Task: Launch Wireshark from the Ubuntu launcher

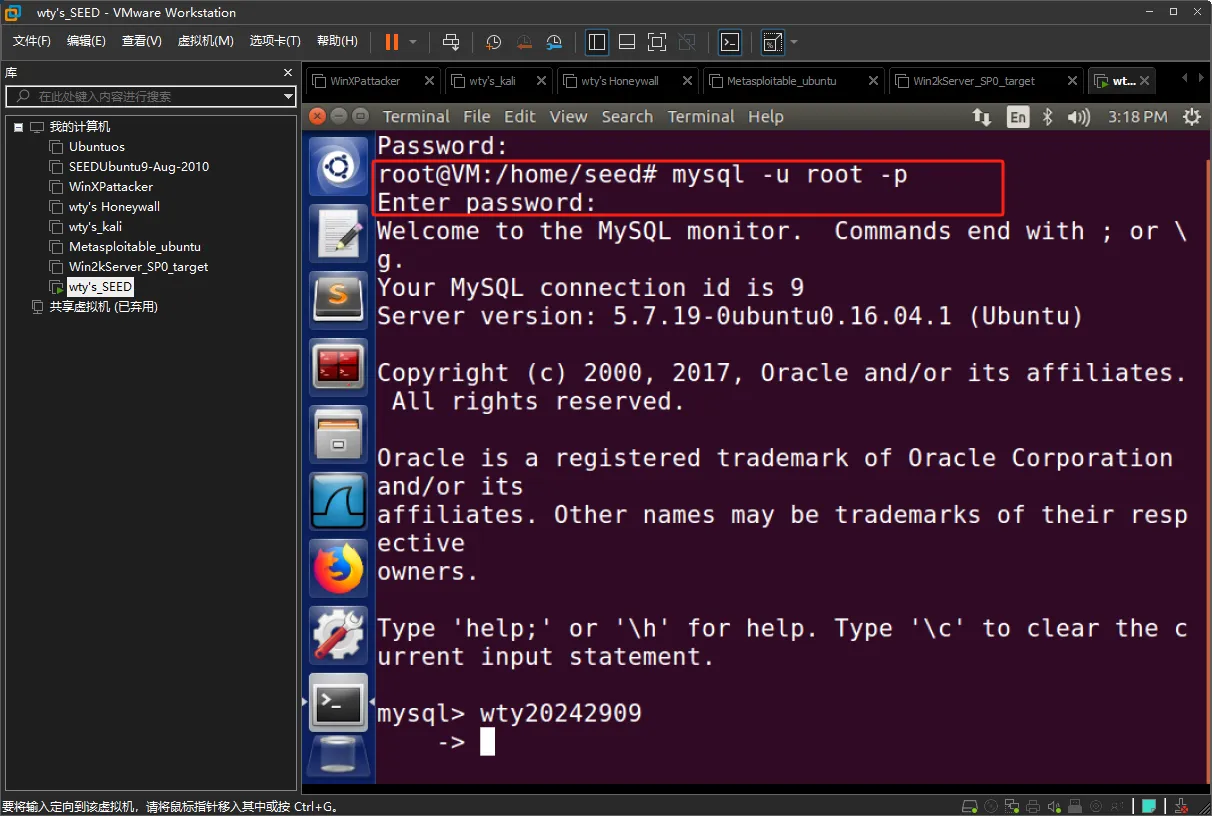Action: pyautogui.click(x=339, y=501)
